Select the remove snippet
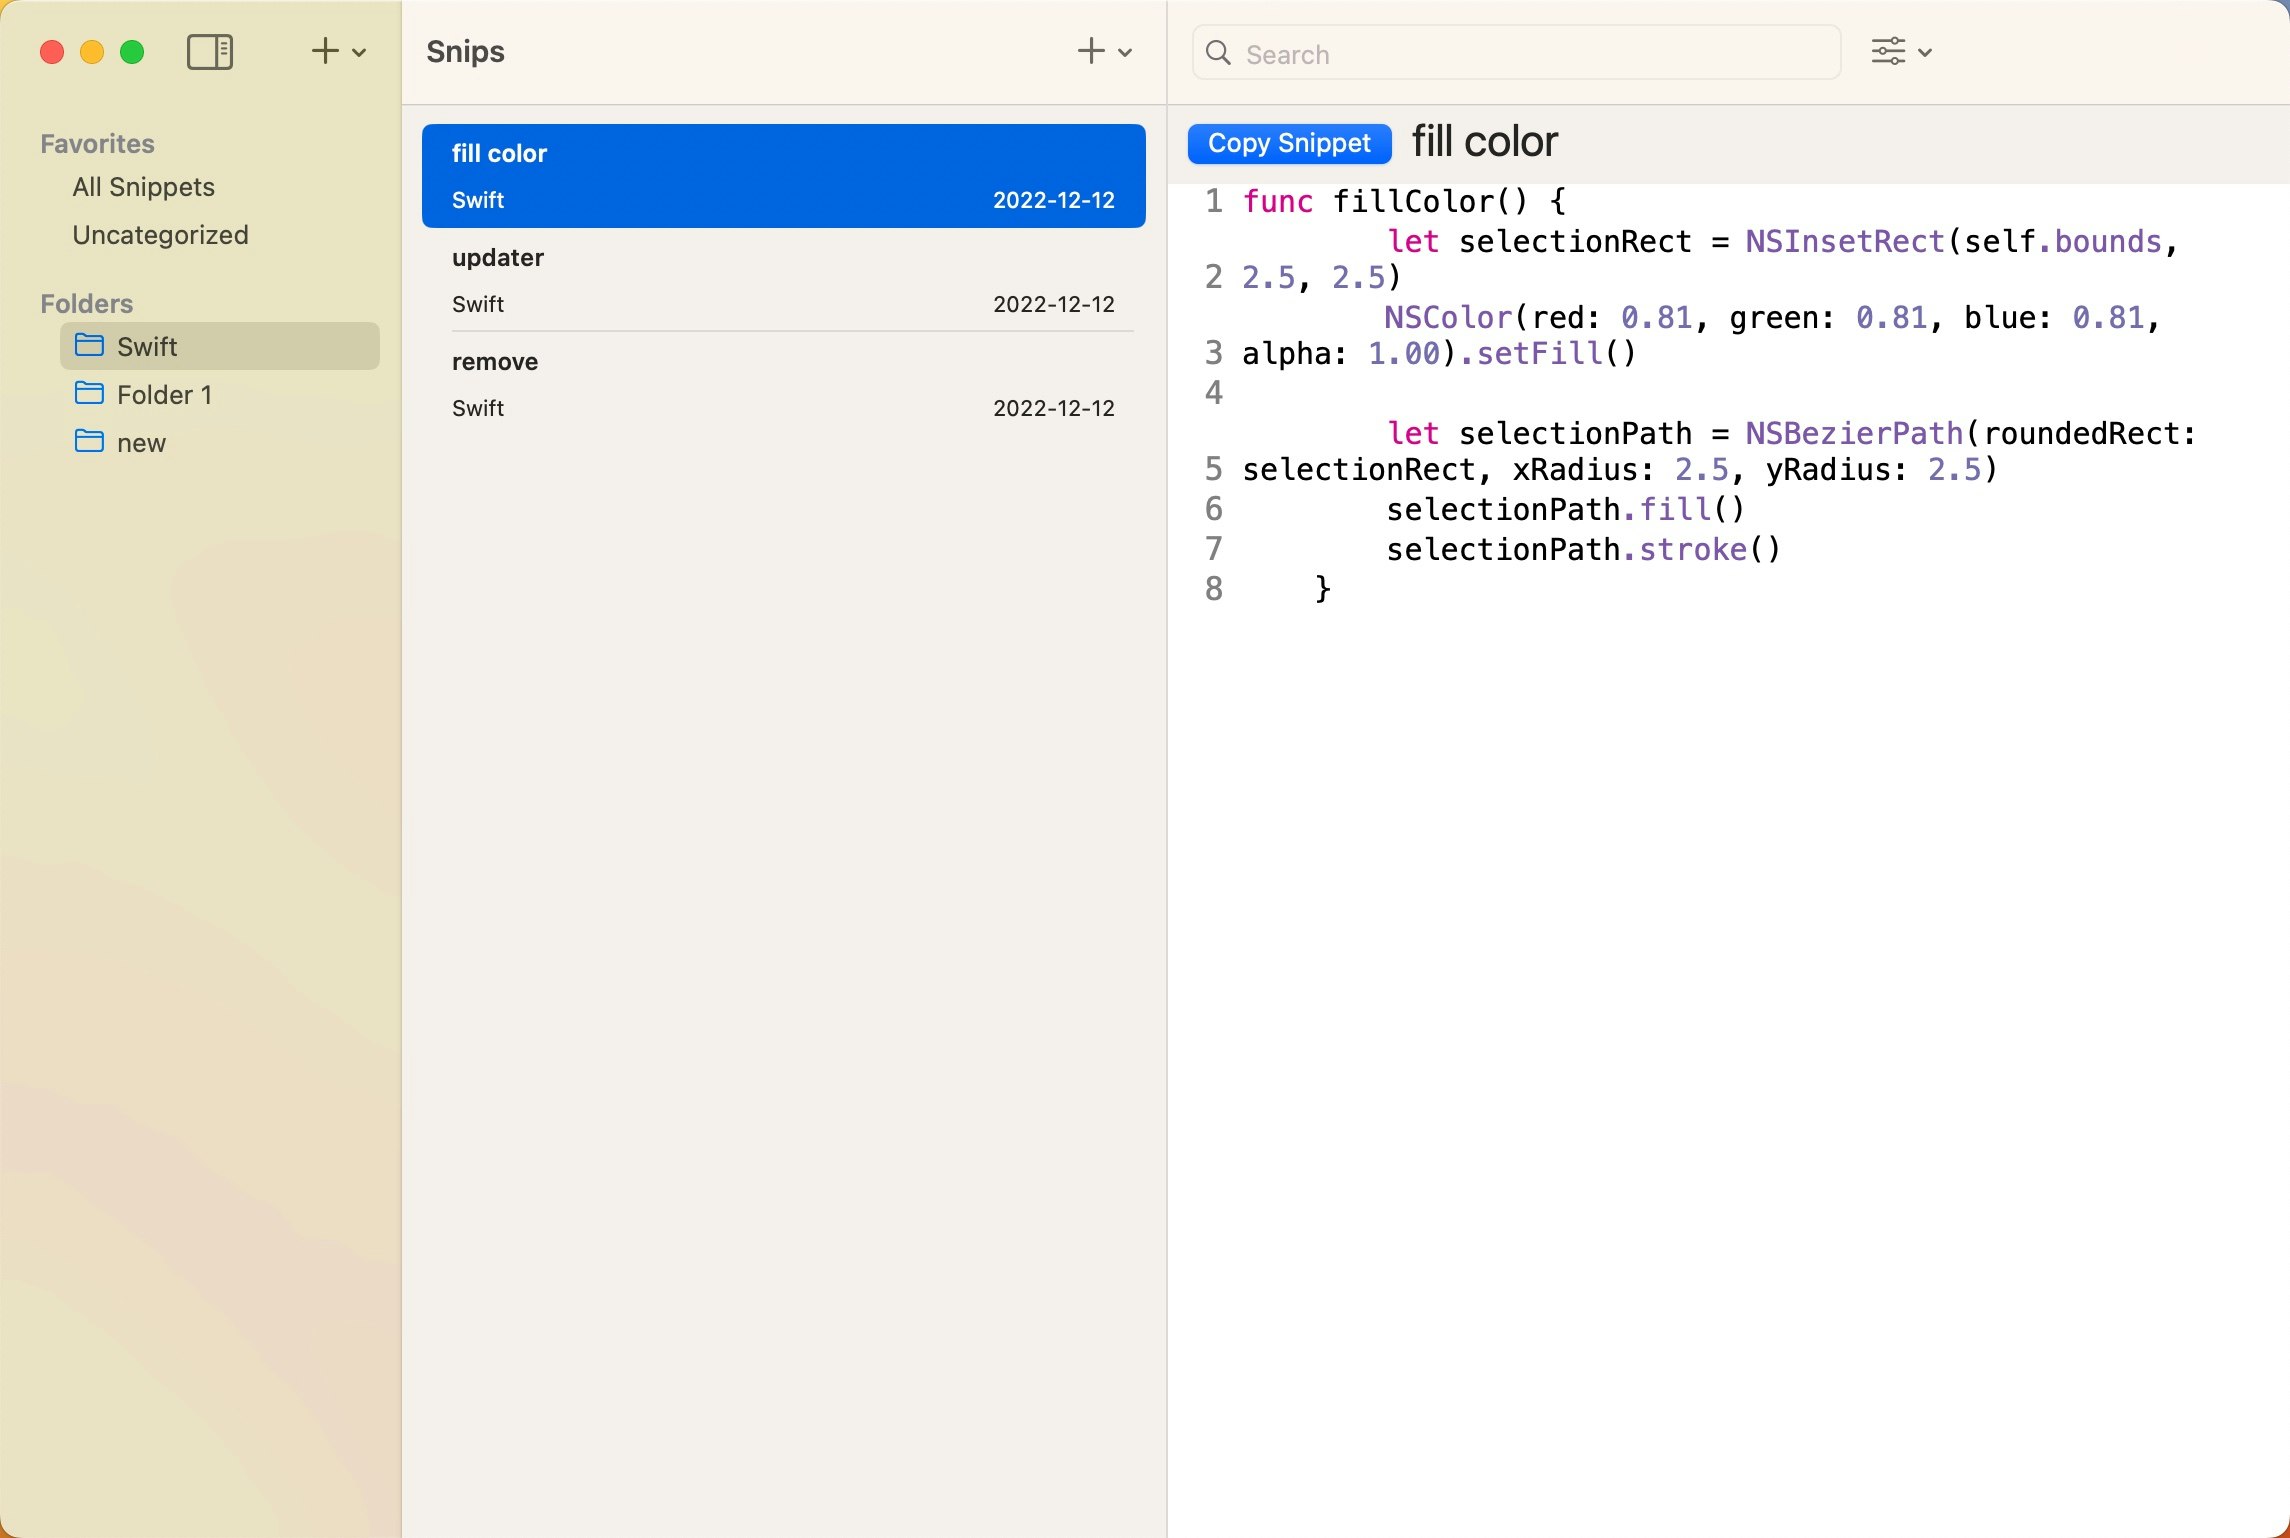2290x1538 pixels. click(783, 384)
